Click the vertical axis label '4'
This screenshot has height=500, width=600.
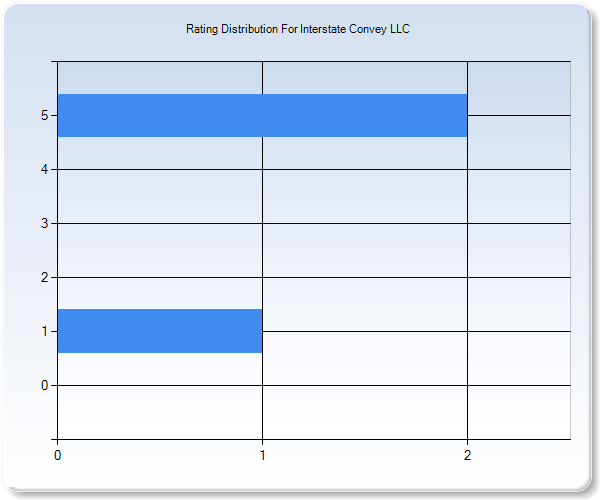pyautogui.click(x=44, y=169)
